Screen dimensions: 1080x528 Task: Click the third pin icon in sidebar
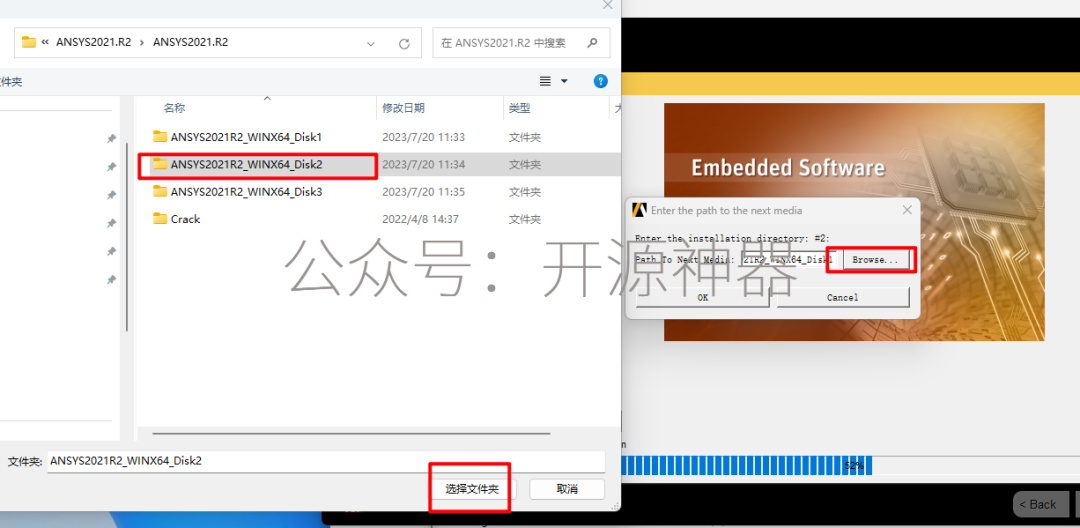(111, 195)
